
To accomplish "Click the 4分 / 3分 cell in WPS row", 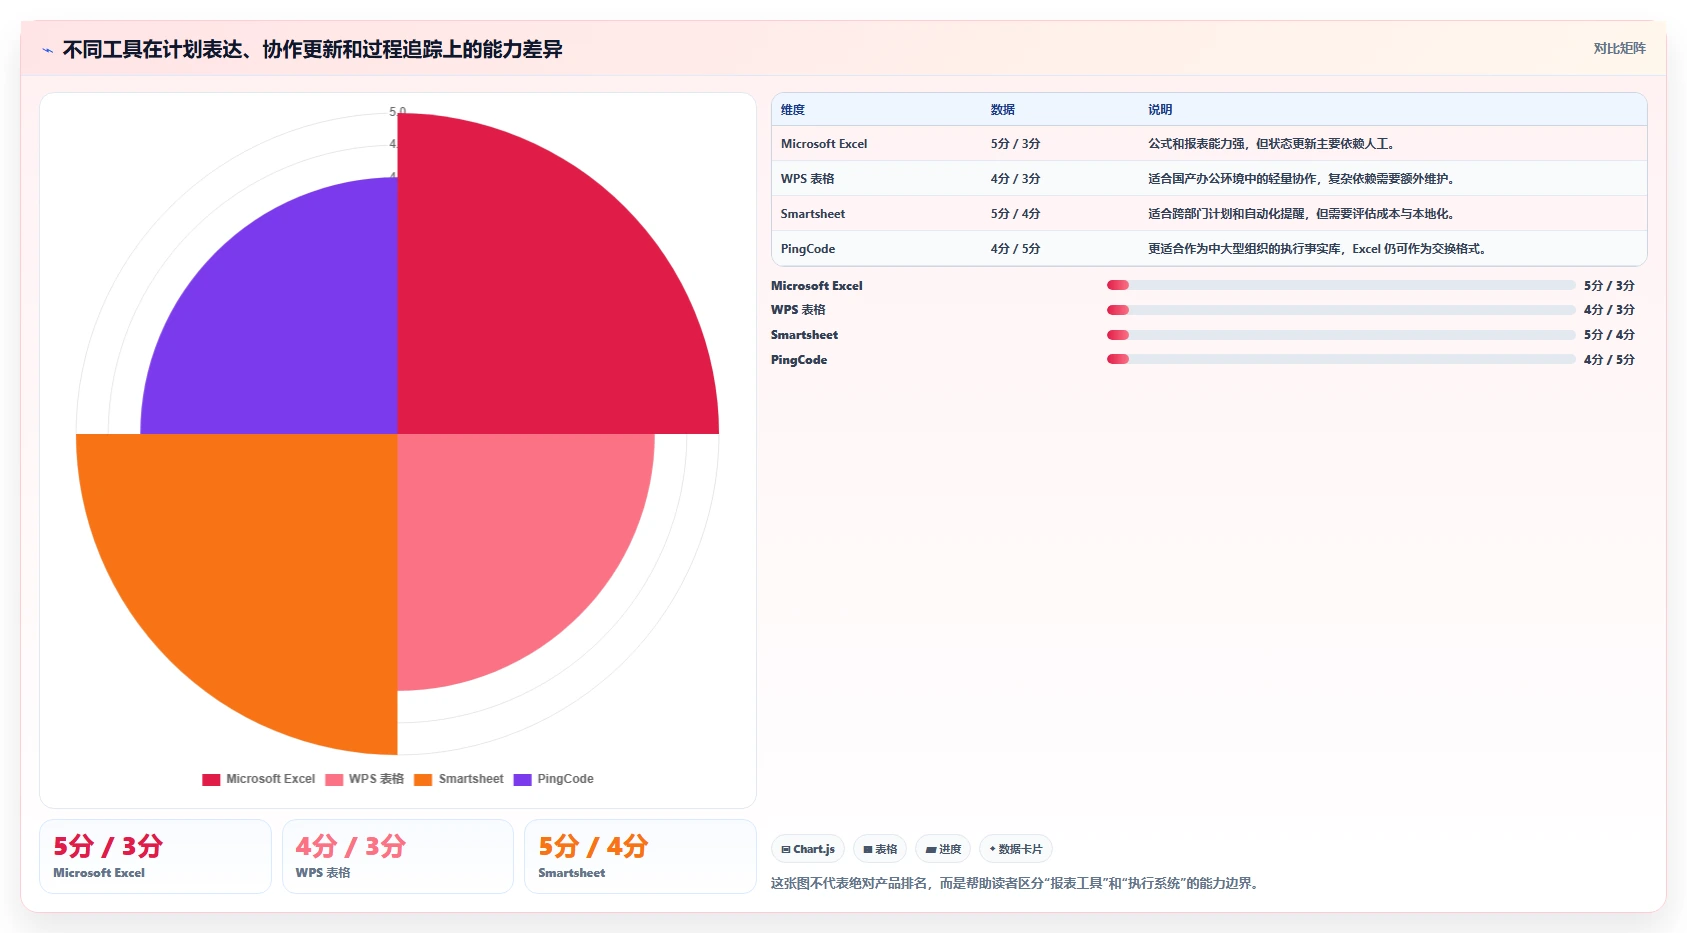I will (1016, 179).
